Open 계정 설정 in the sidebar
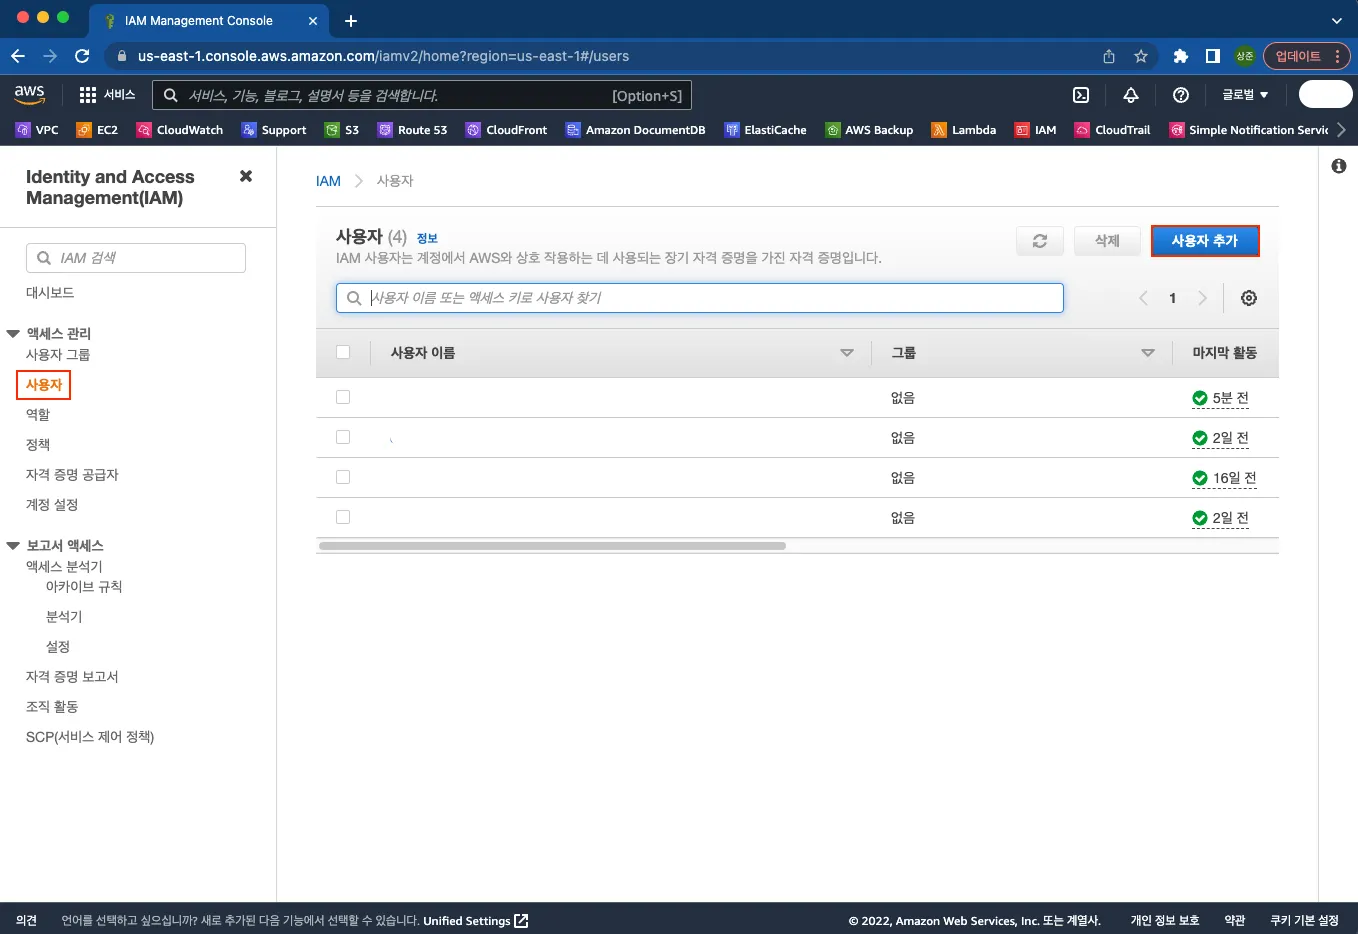 (x=52, y=505)
